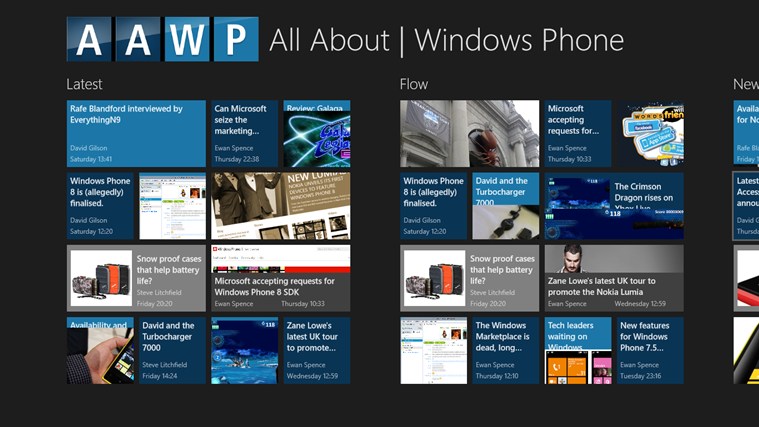Open the Latest section header

(84, 84)
